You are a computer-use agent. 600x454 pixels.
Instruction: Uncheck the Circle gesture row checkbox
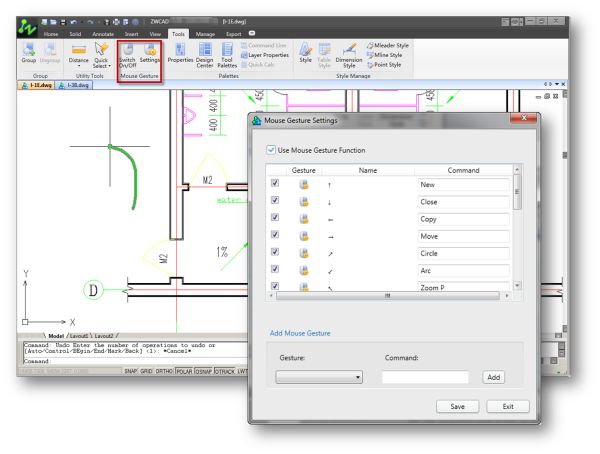275,252
